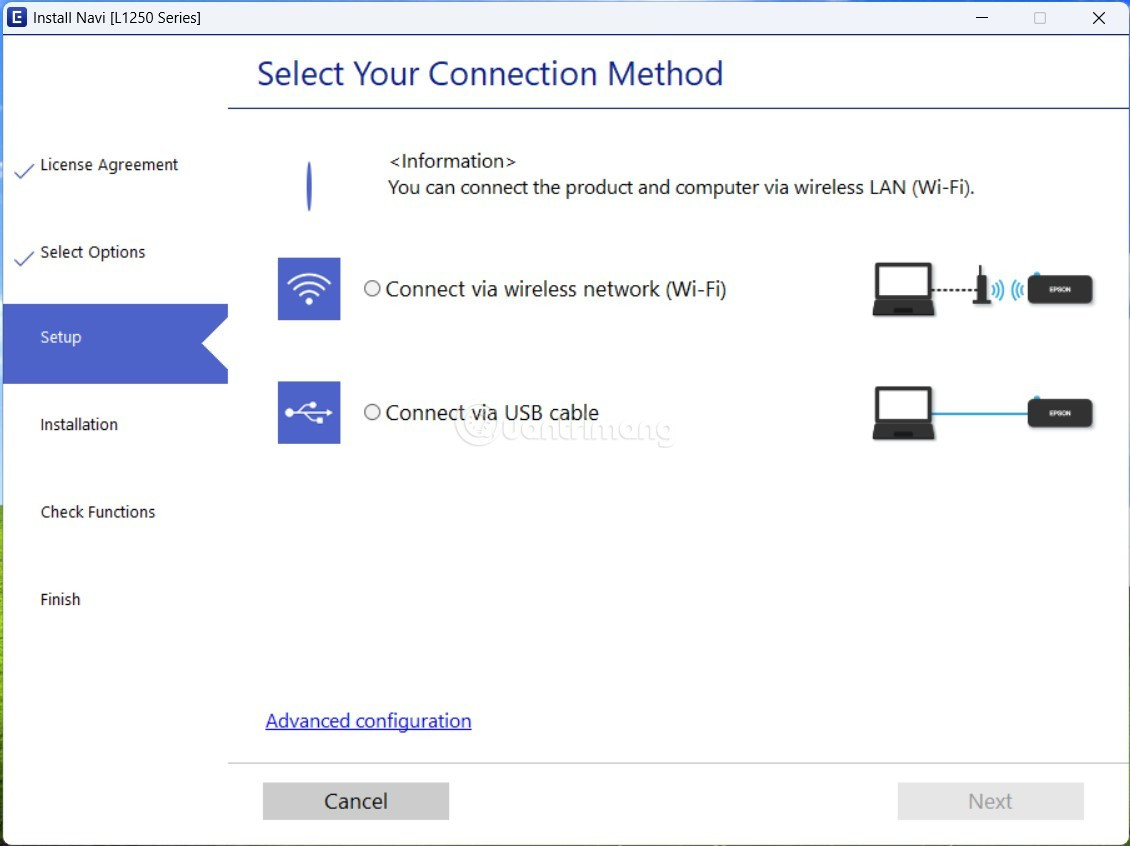This screenshot has height=846, width=1130.
Task: Click the USB cable connection diagram
Action: pyautogui.click(x=982, y=412)
